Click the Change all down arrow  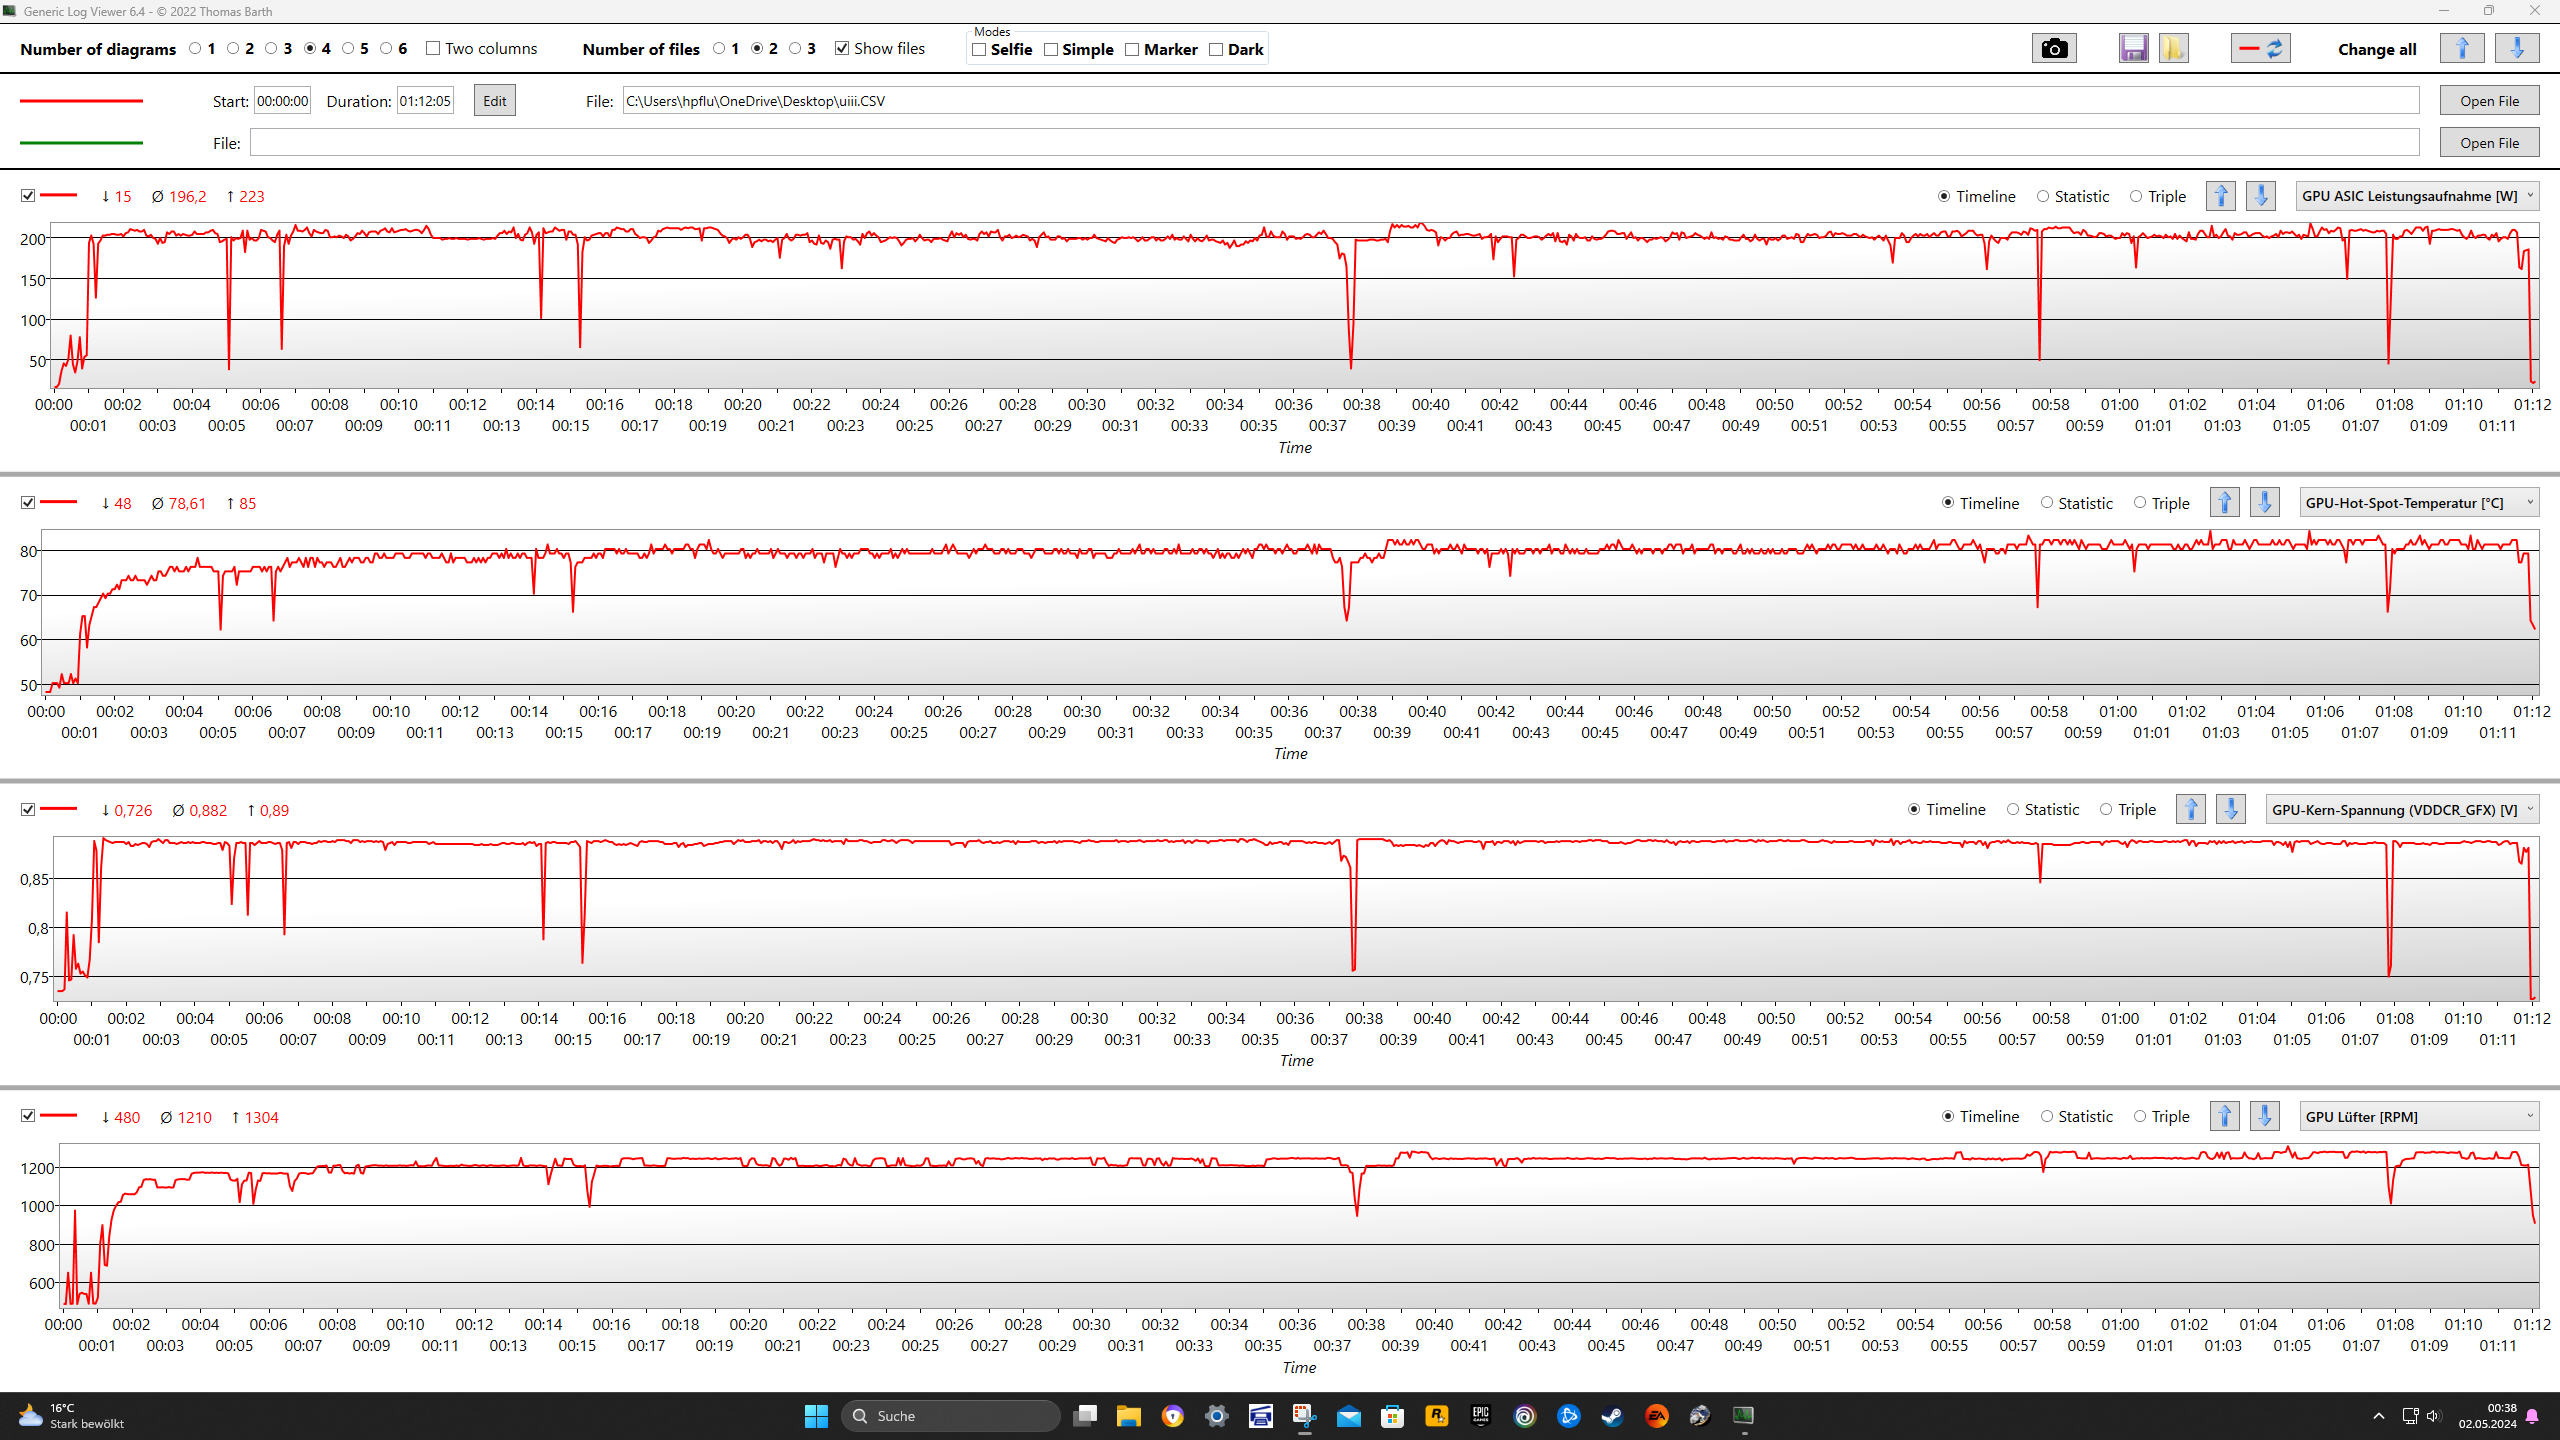(2516, 49)
